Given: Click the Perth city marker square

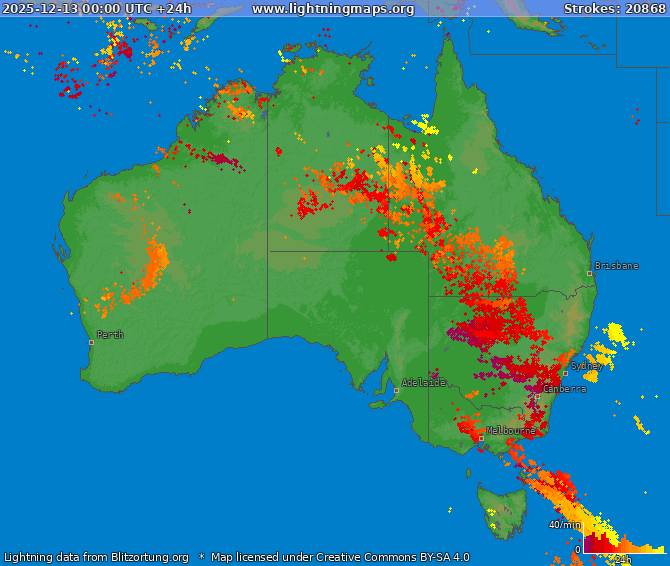Looking at the screenshot, I should [x=91, y=343].
